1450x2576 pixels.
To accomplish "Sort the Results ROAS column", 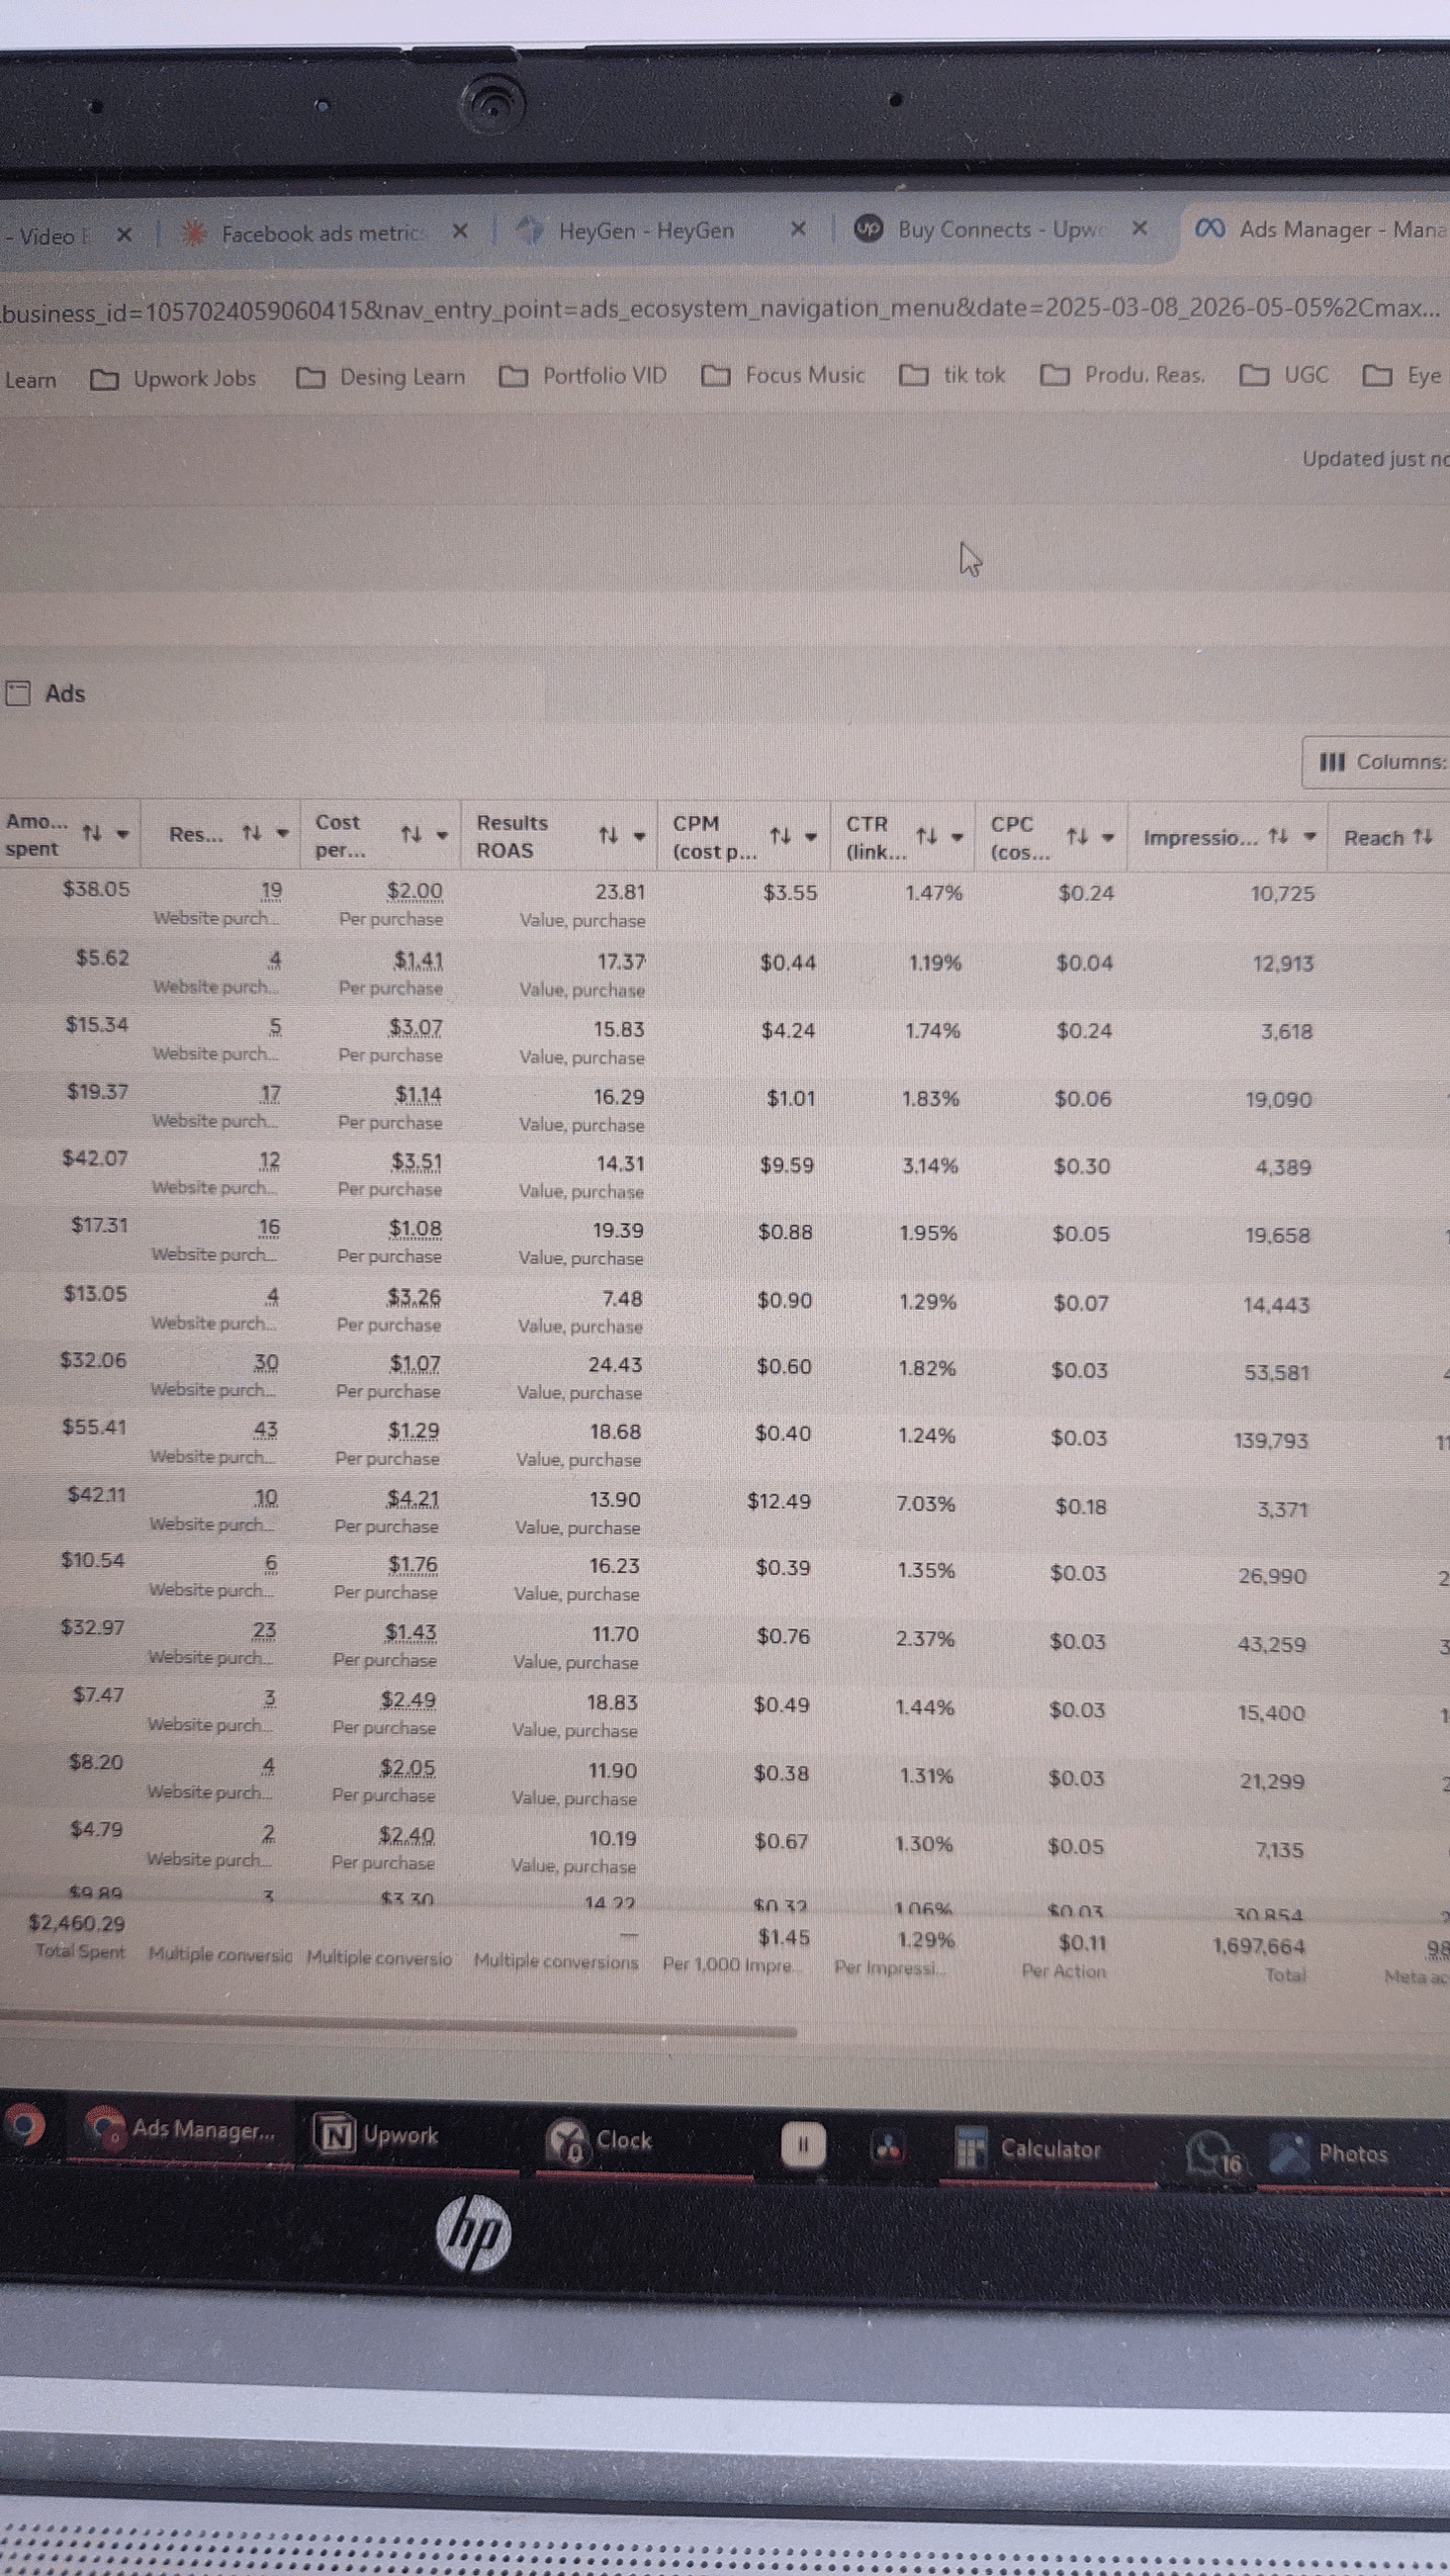I will tap(608, 835).
